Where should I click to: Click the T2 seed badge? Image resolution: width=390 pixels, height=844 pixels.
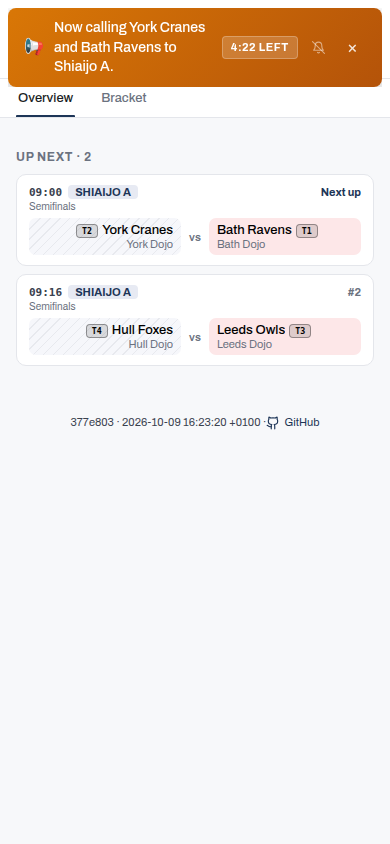point(87,231)
